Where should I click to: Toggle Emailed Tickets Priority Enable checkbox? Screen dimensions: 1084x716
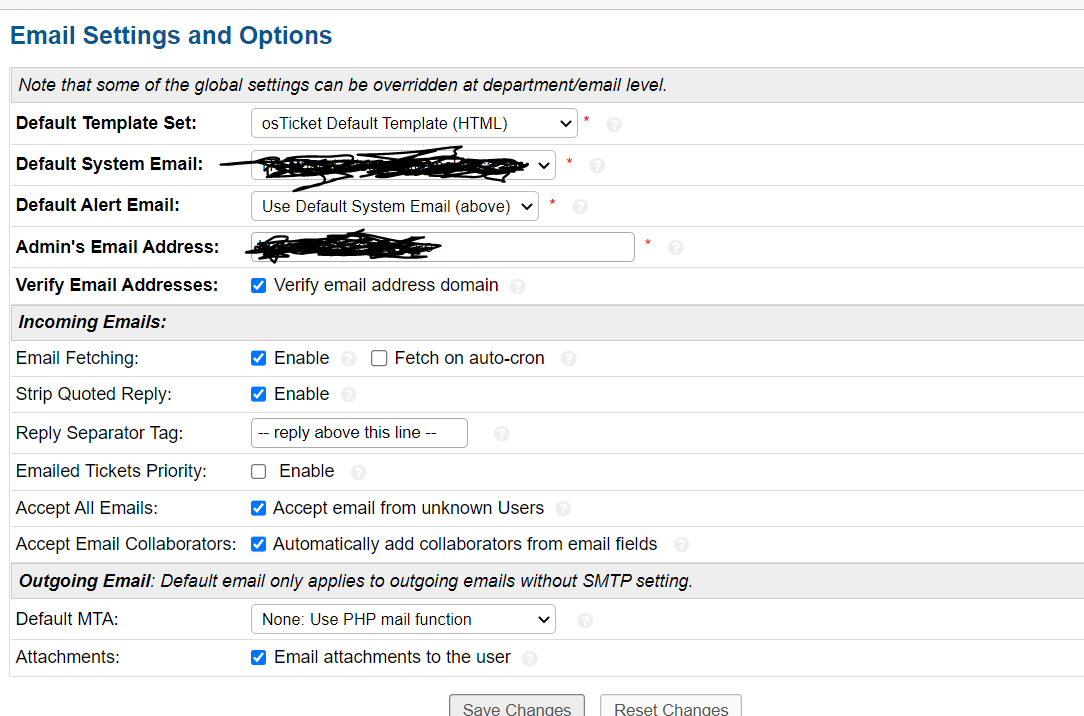point(259,471)
